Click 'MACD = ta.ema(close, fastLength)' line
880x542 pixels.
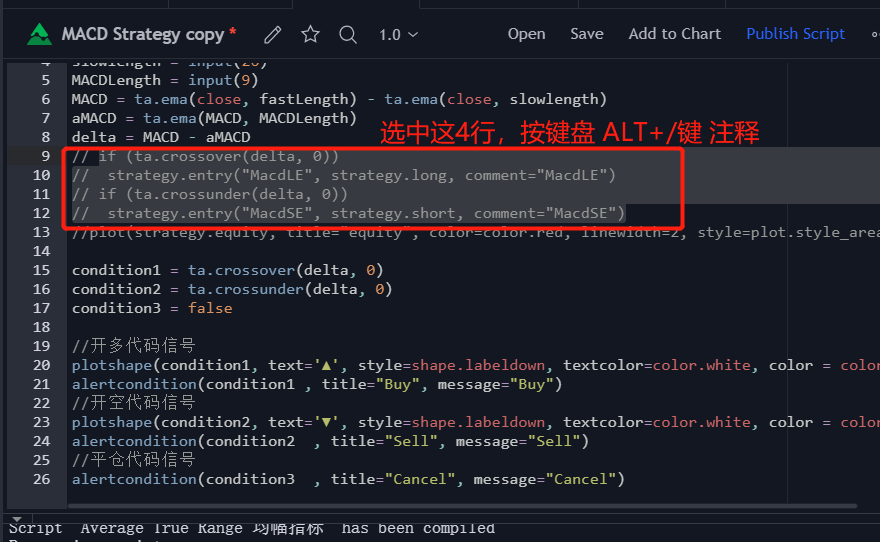coord(339,99)
